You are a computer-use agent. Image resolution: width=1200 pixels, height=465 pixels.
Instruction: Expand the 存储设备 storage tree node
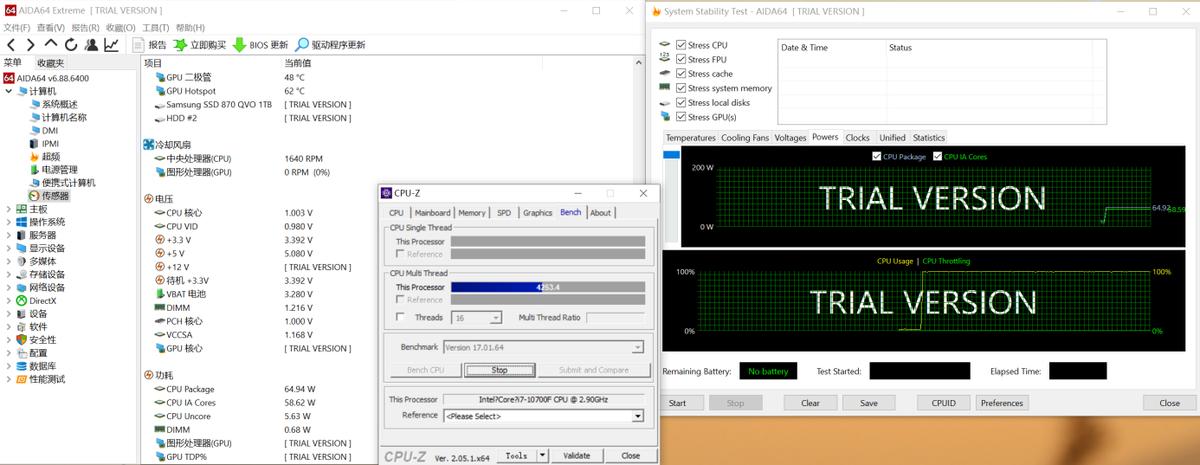pos(9,274)
